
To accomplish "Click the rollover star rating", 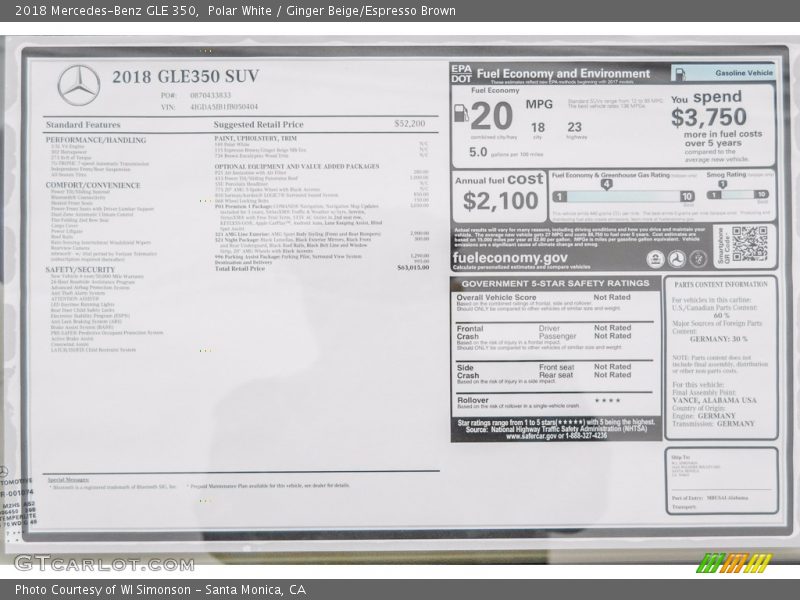I will pyautogui.click(x=608, y=401).
